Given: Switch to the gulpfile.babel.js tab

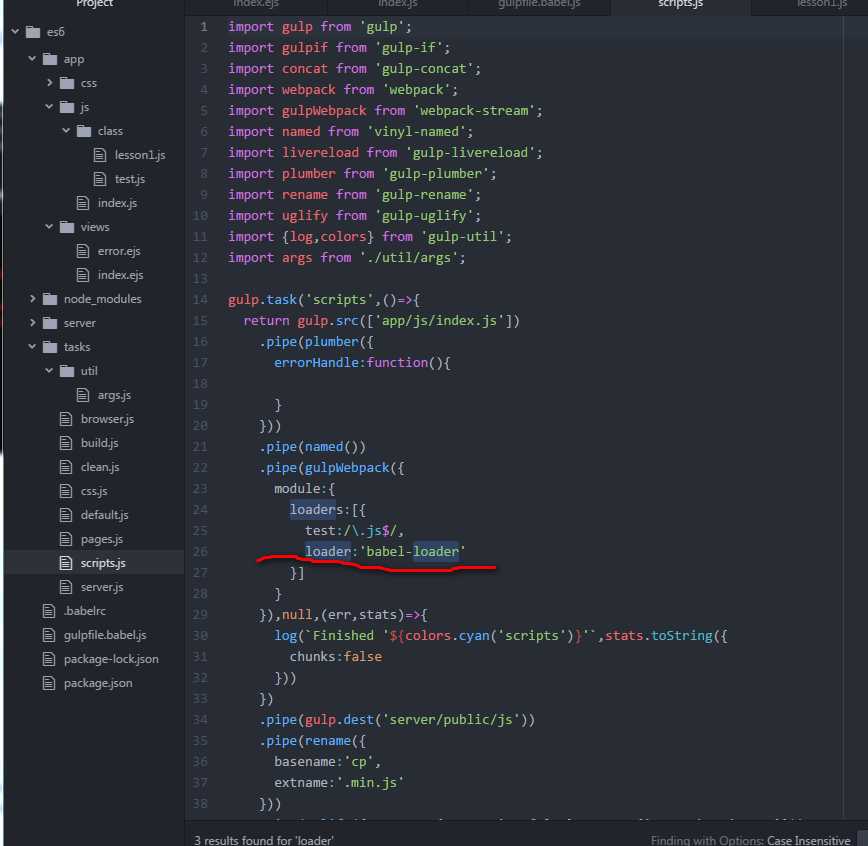Looking at the screenshot, I should 539,4.
